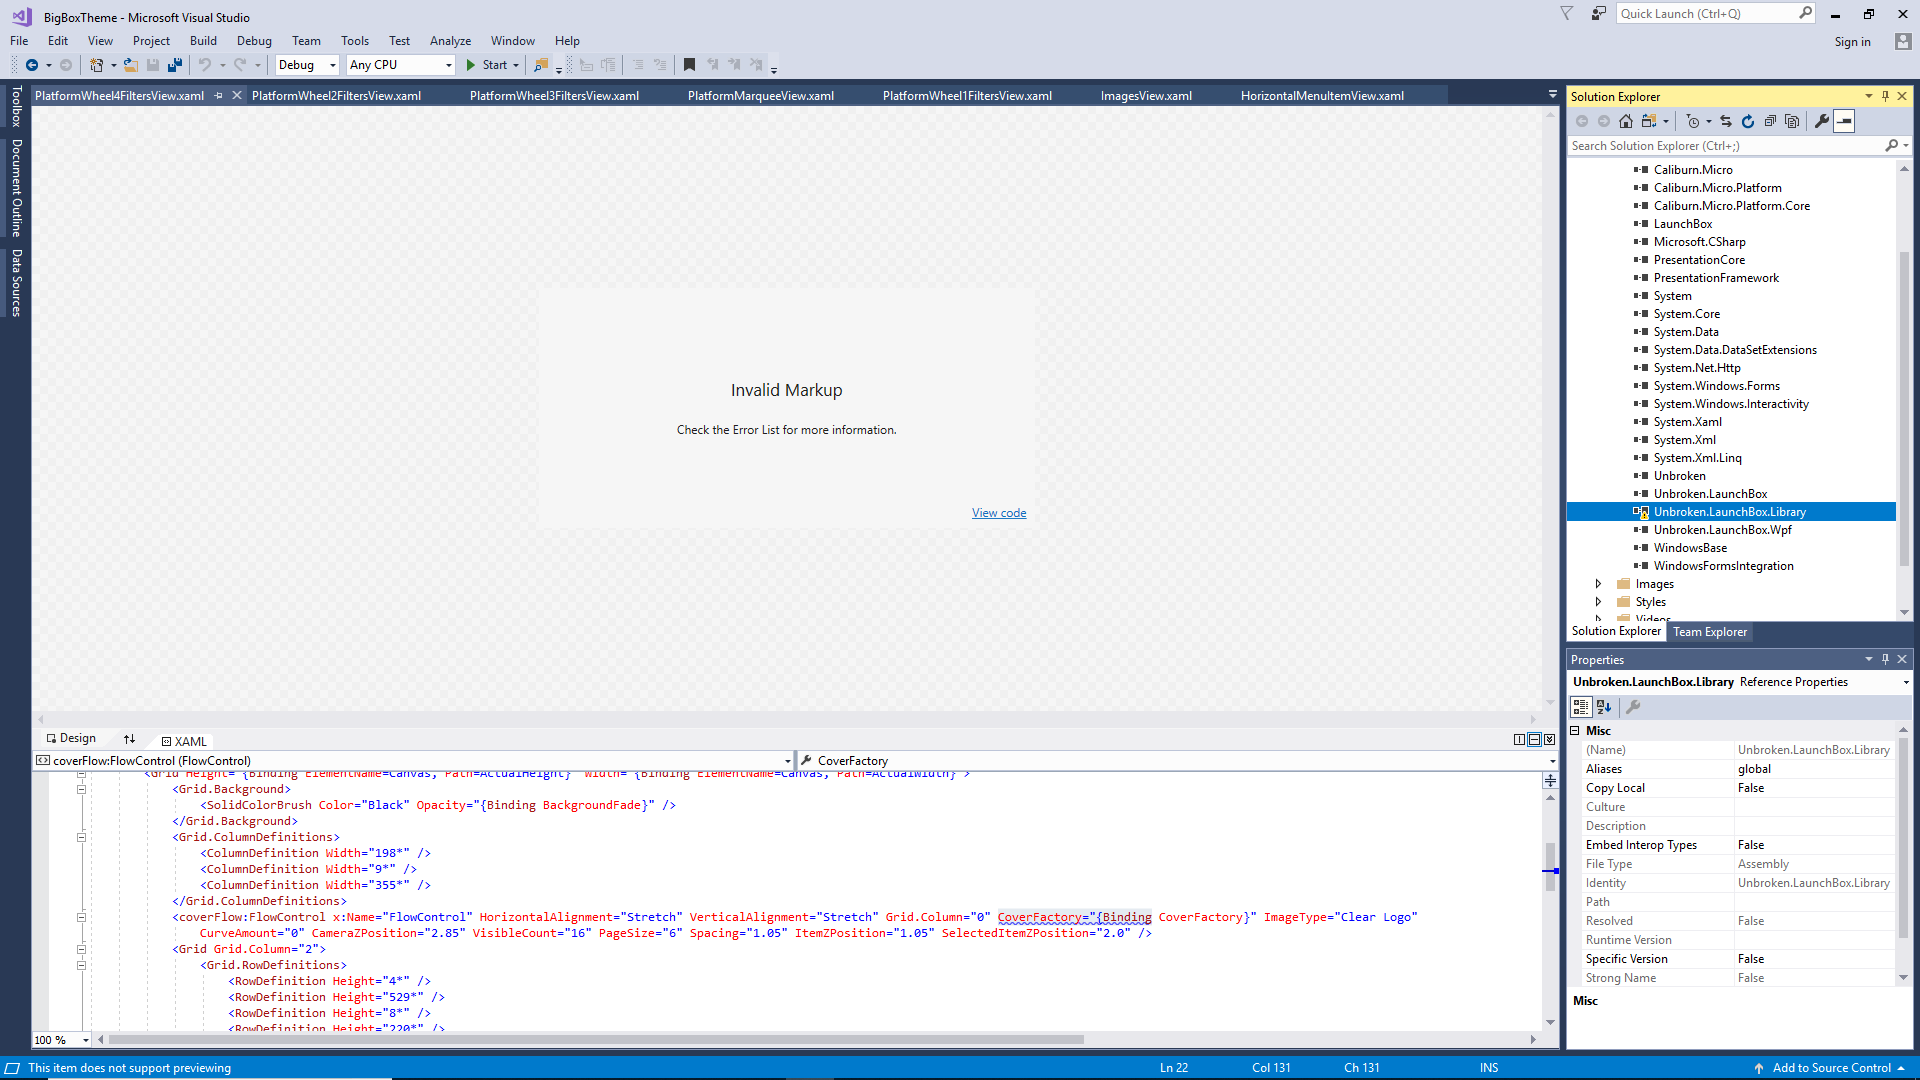Viewport: 1920px width, 1080px height.
Task: Close the PlatformWheel4FiltersView.xaml tab
Action: coord(237,96)
